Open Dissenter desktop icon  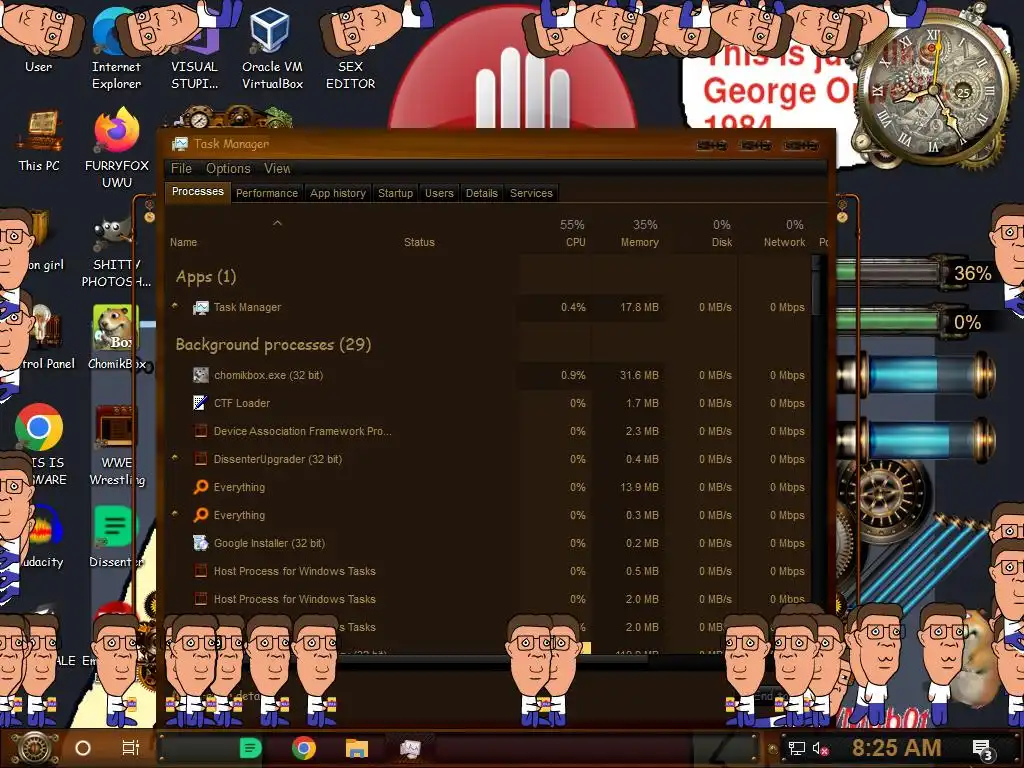(115, 536)
